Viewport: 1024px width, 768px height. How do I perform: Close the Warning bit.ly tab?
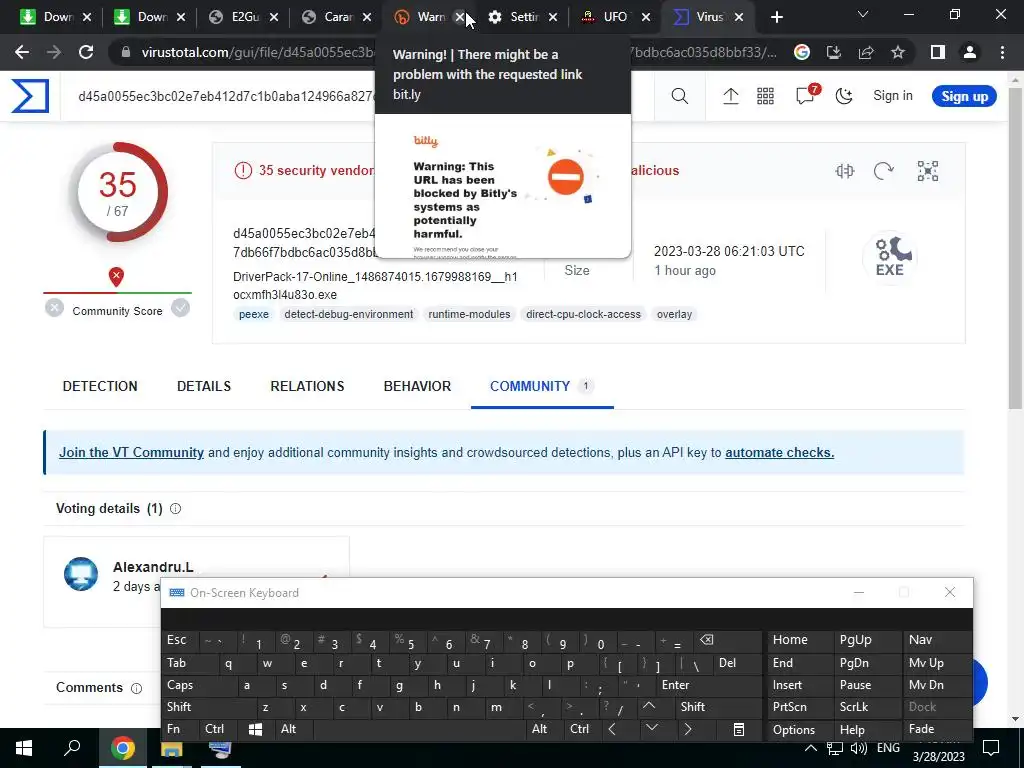pyautogui.click(x=460, y=17)
